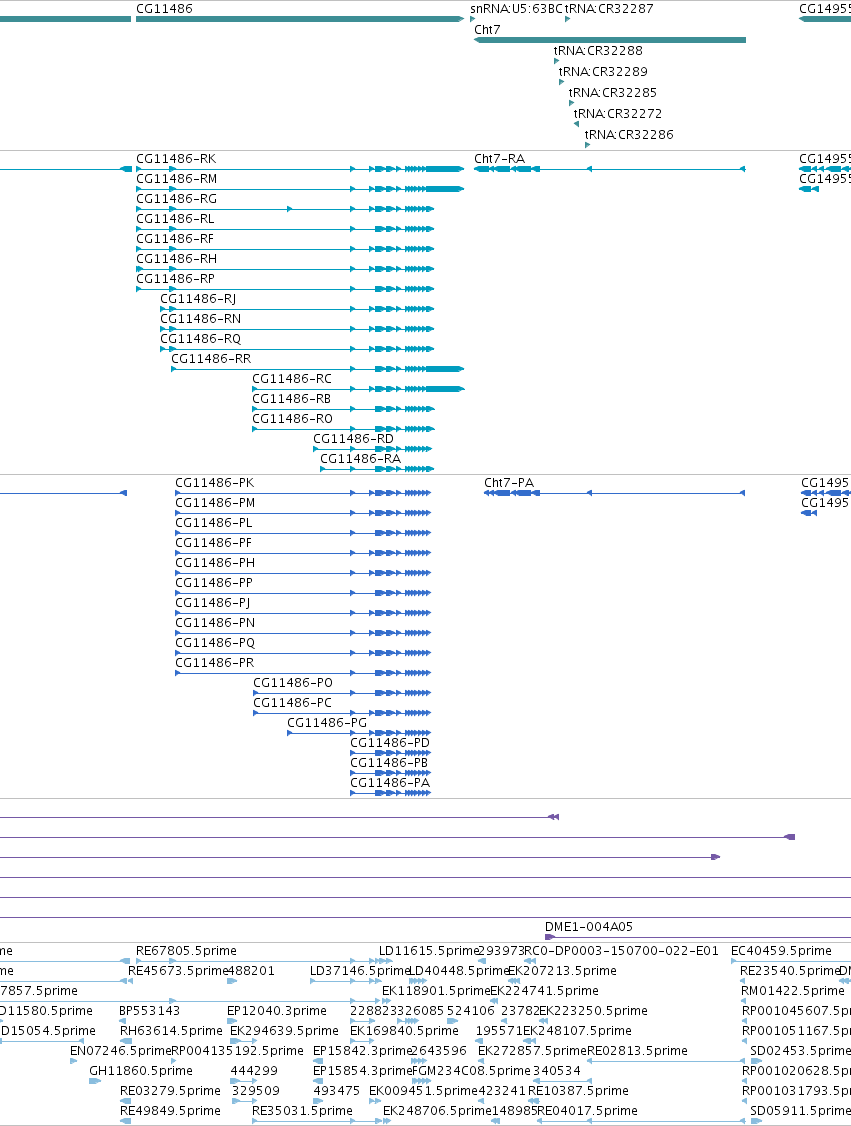Open EST RE45673.5prime
This screenshot has width=851, height=1126.
coord(178,971)
